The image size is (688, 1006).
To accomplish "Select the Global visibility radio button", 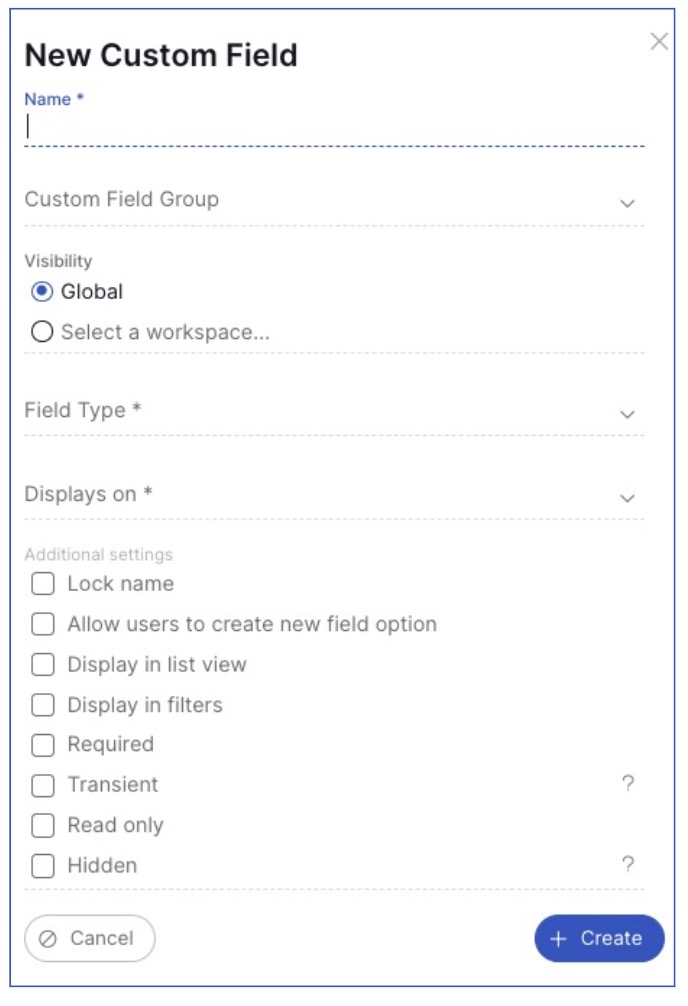I will (x=42, y=292).
